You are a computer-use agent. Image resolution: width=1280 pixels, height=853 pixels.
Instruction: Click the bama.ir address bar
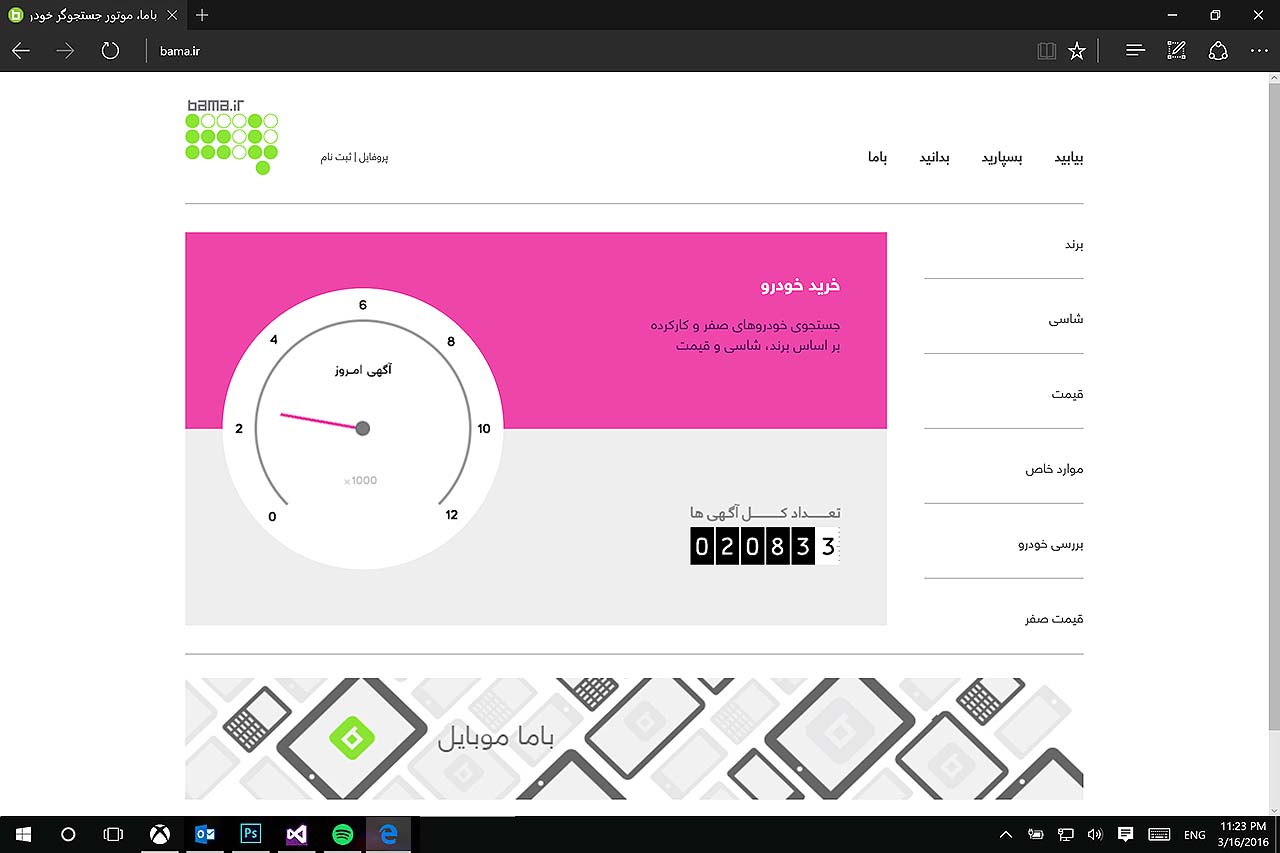(590, 51)
